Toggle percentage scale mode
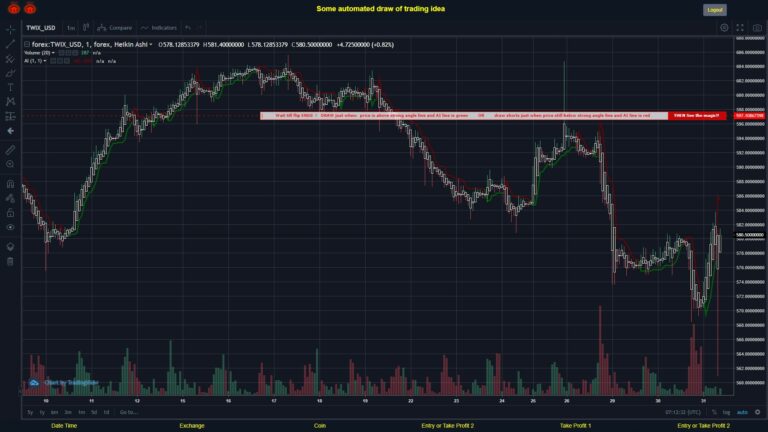The width and height of the screenshot is (768, 432). (714, 412)
